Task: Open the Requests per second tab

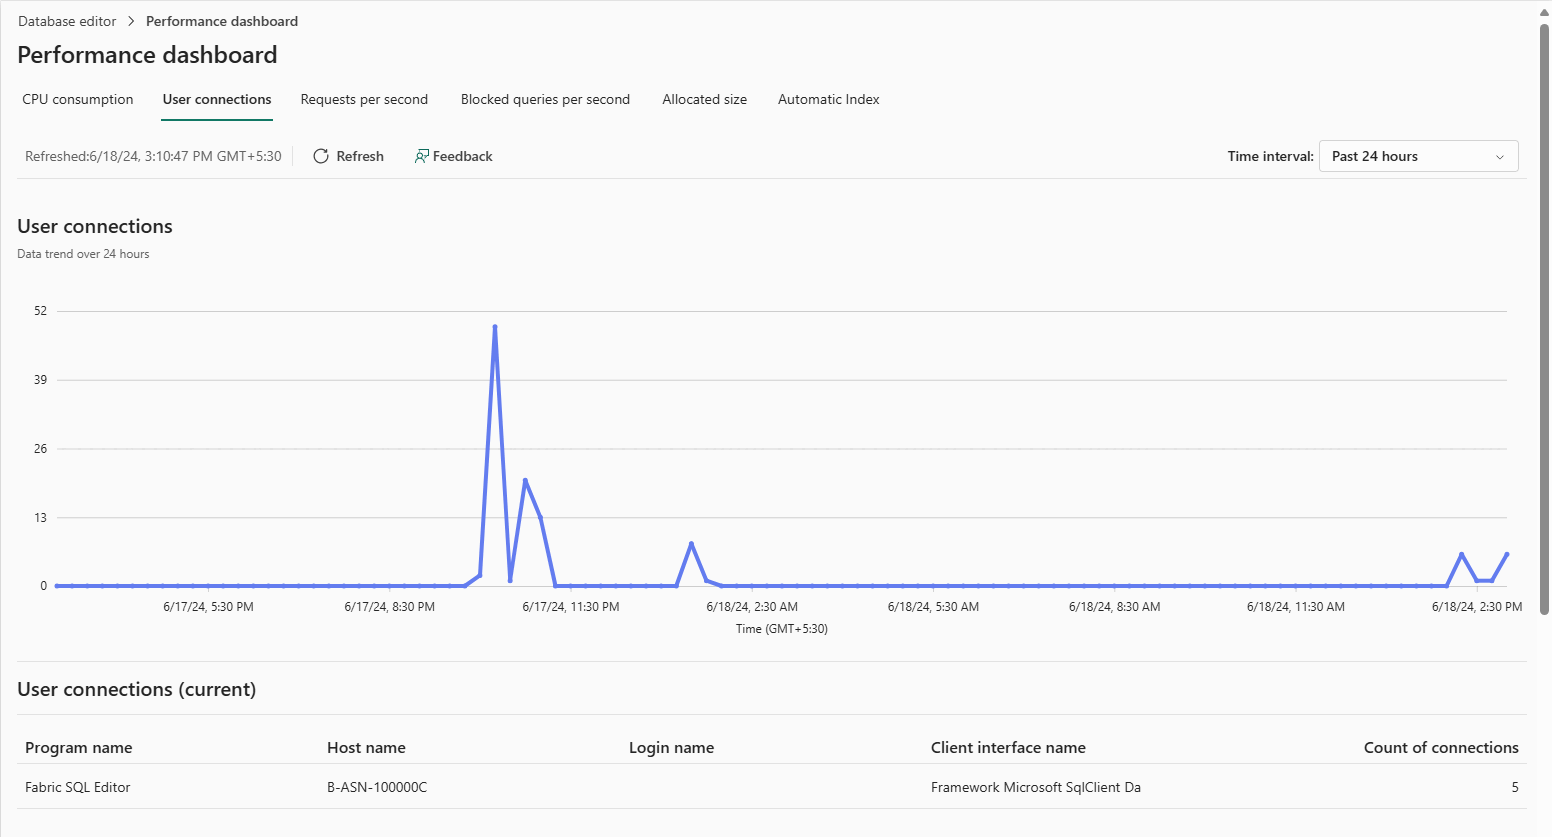Action: point(364,99)
